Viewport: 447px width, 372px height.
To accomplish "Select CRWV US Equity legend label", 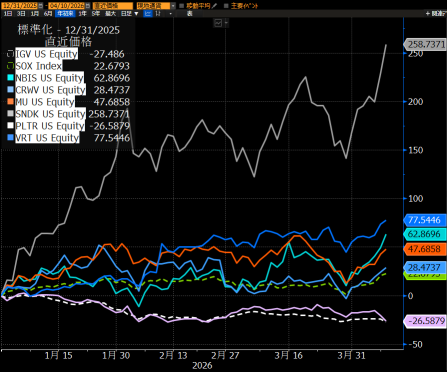I will [x=50, y=90].
